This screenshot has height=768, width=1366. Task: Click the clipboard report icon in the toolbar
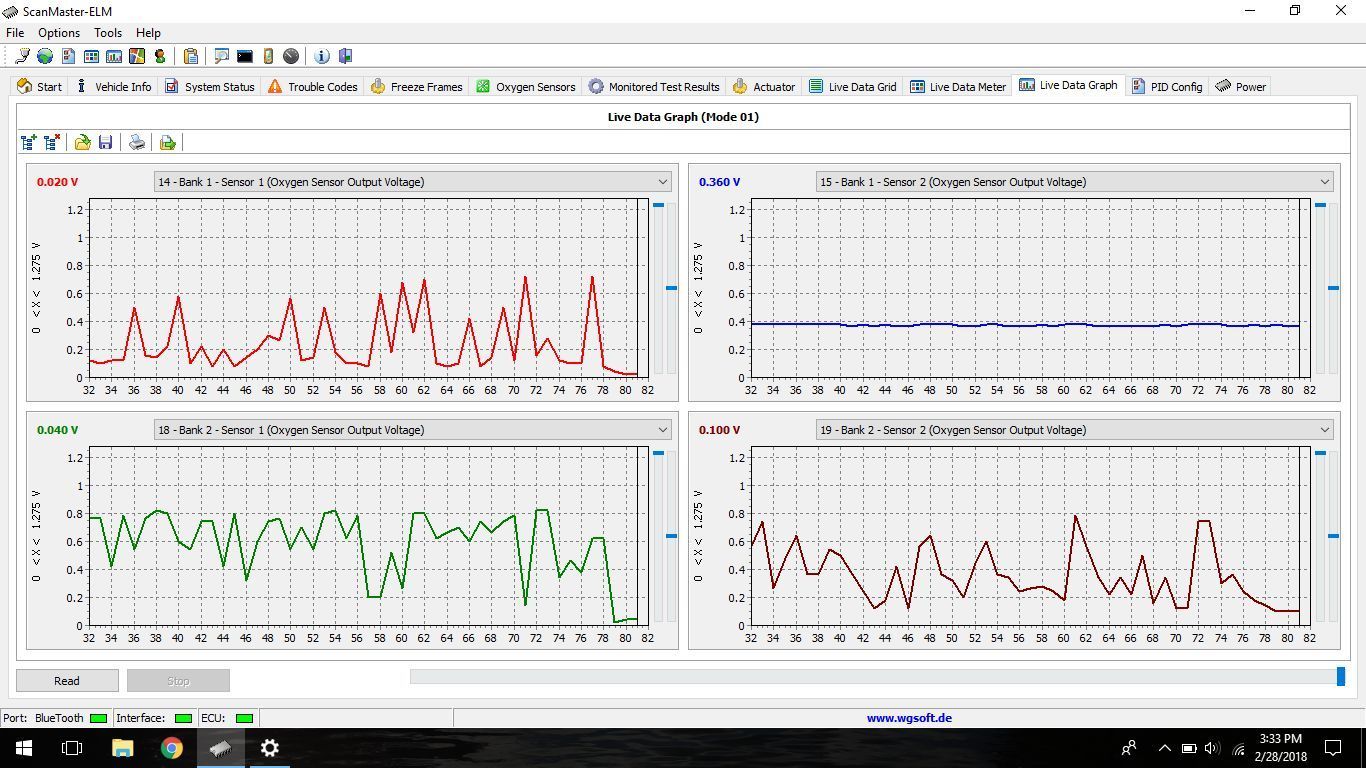click(x=190, y=56)
